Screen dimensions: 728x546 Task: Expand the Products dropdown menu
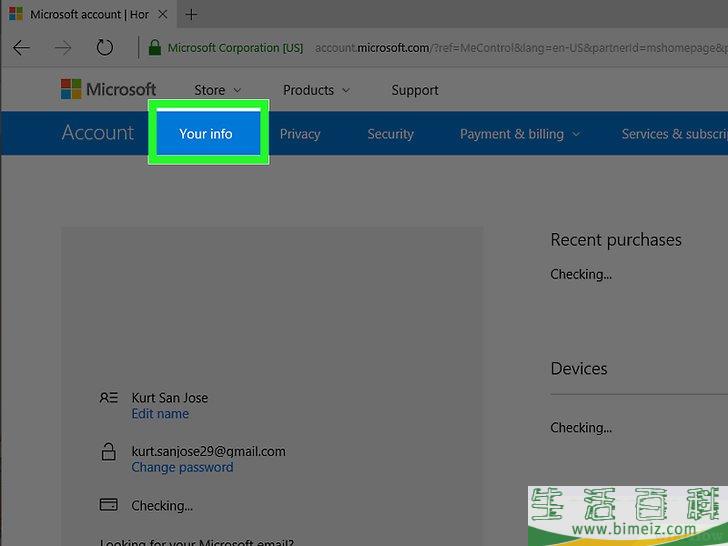point(316,90)
